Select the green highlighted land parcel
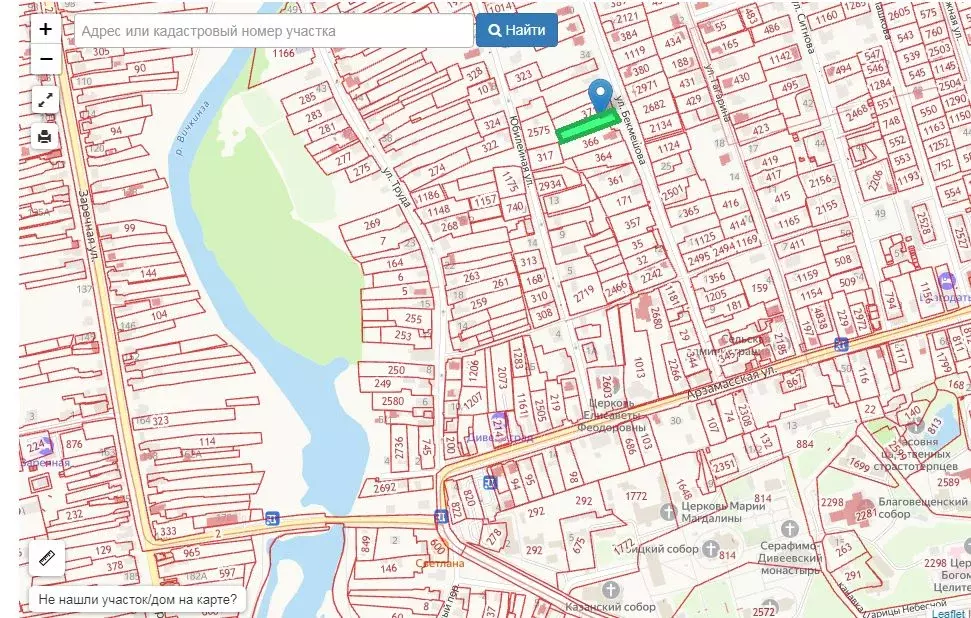The width and height of the screenshot is (971, 618). click(586, 127)
